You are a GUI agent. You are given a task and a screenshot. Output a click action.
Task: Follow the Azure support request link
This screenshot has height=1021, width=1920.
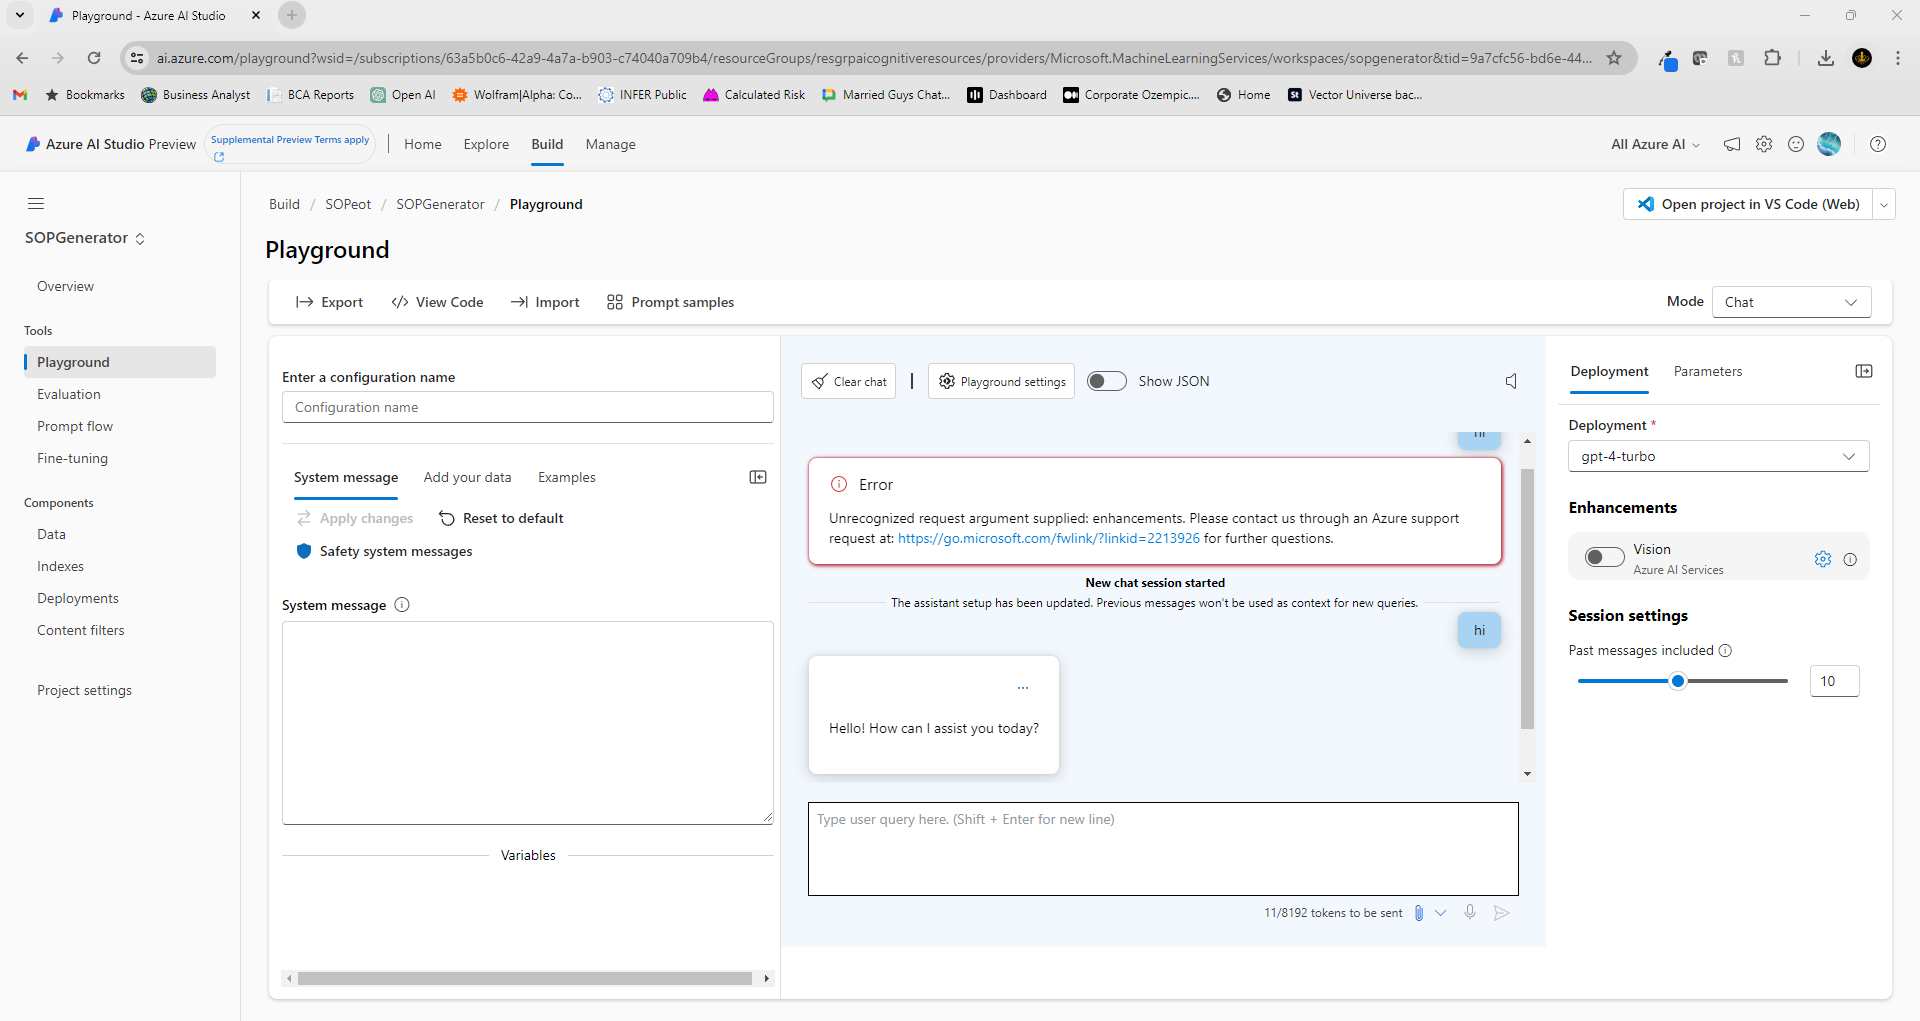[1047, 538]
